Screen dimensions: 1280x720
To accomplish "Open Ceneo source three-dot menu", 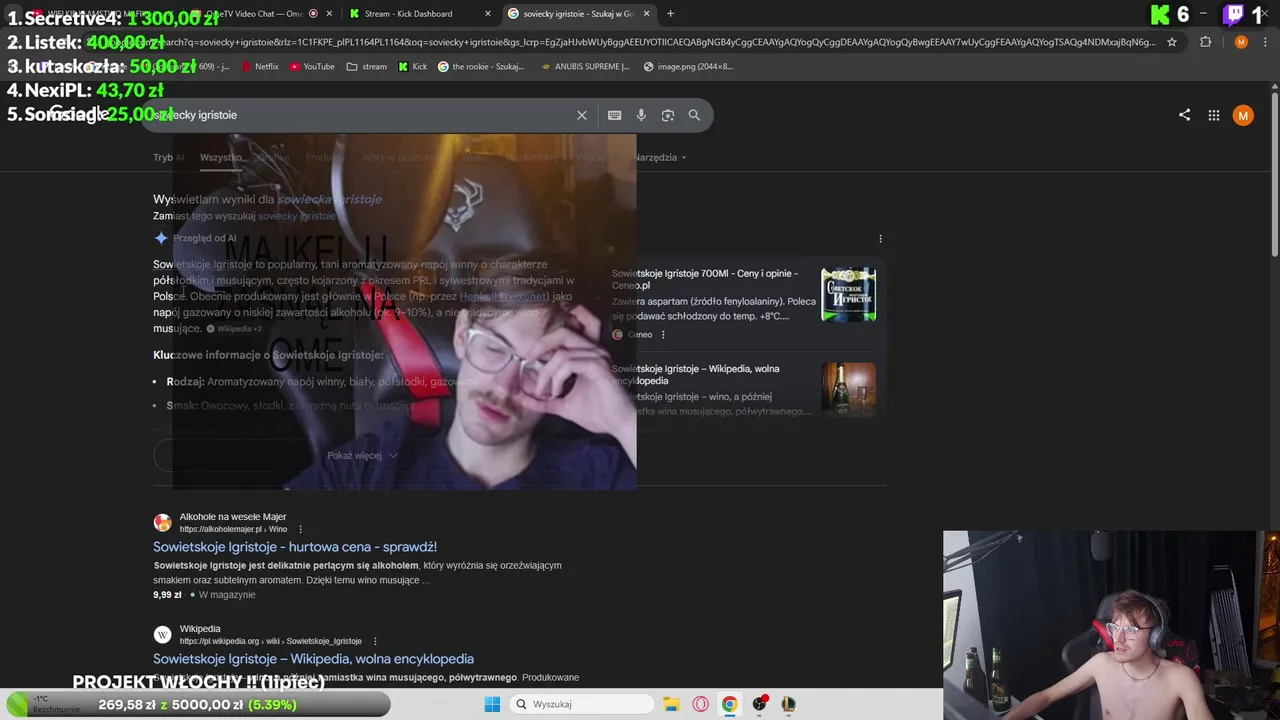I will pos(663,335).
